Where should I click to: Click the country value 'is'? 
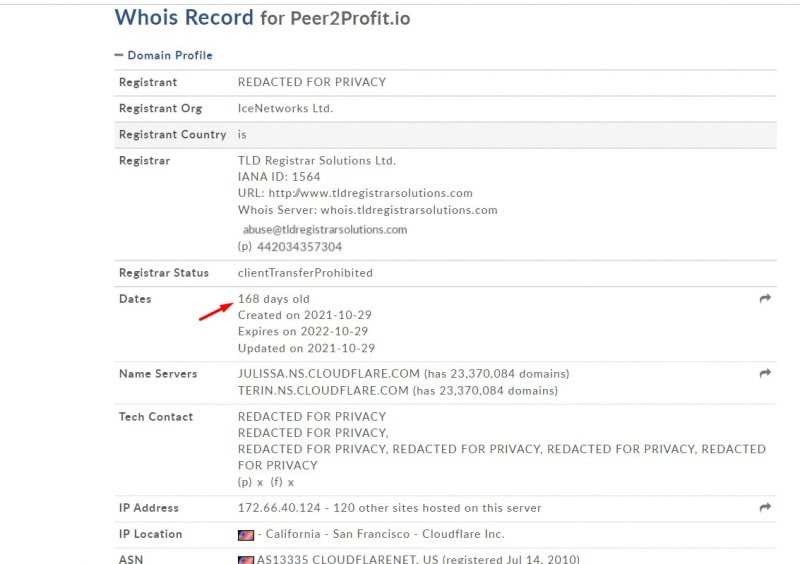(242, 135)
